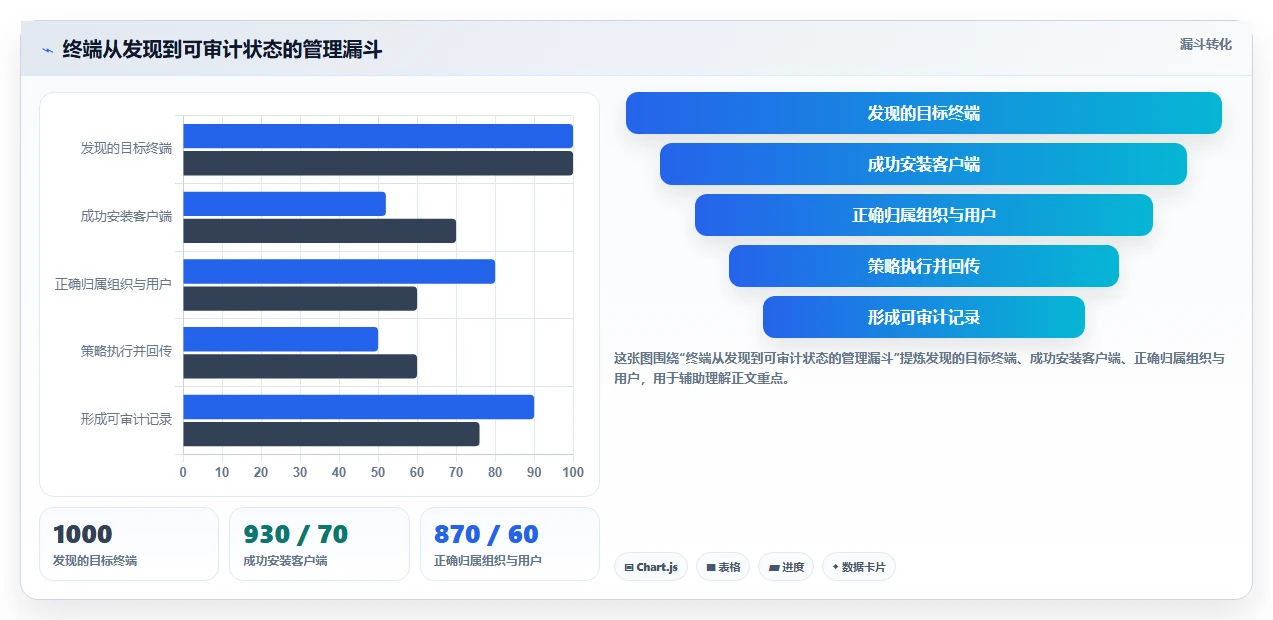Click the 漏斗转化 label in the header

coord(1205,44)
